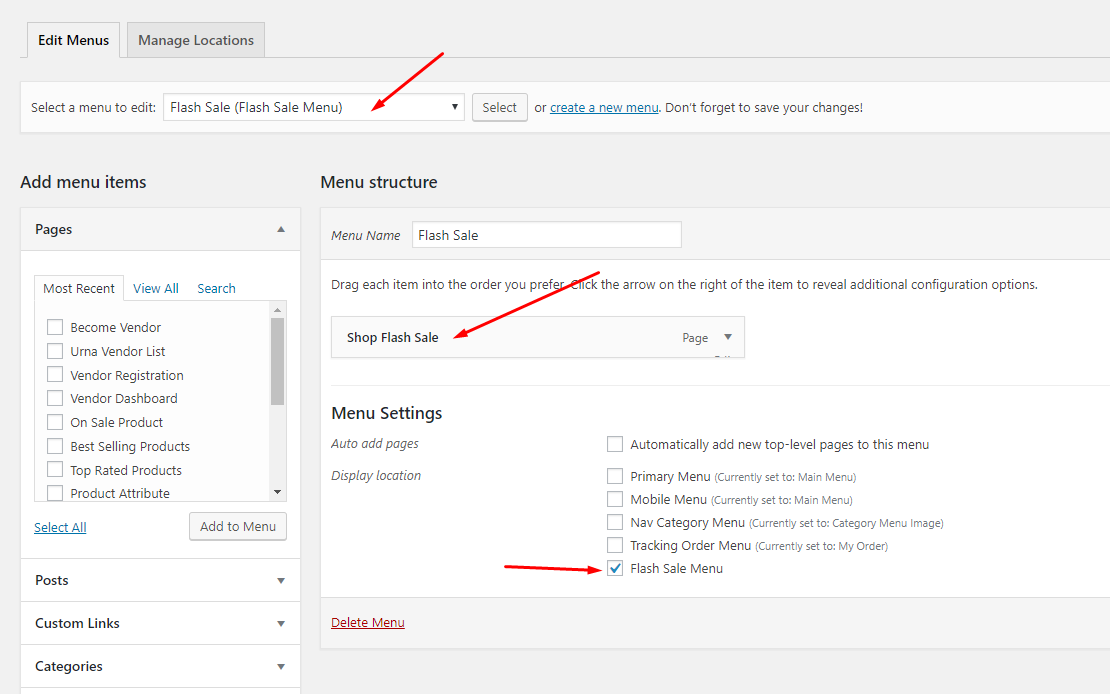Uncheck the Flash Sale Menu location
The image size is (1110, 694).
point(615,568)
